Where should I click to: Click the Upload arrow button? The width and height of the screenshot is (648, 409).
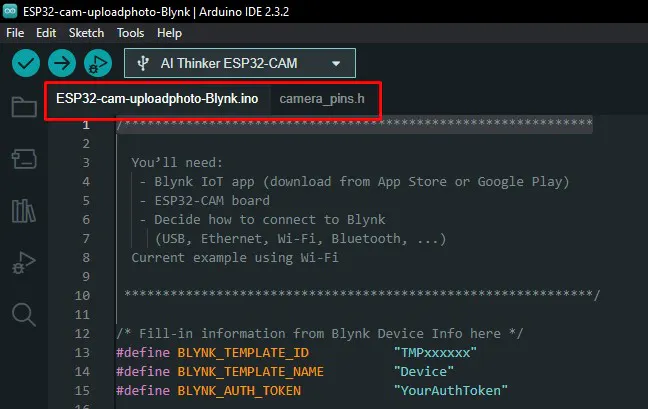pyautogui.click(x=62, y=63)
